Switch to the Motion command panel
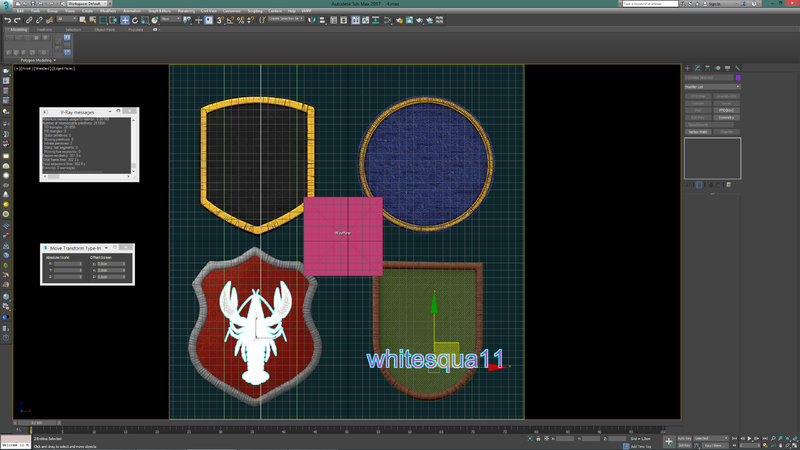Screen dimensions: 800x450 (718, 68)
